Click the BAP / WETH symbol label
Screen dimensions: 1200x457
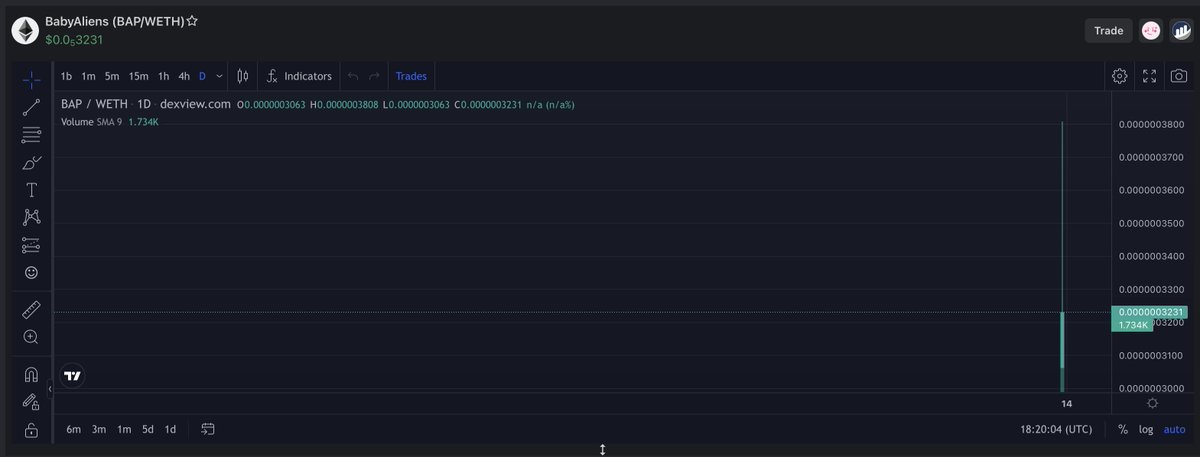tap(94, 104)
